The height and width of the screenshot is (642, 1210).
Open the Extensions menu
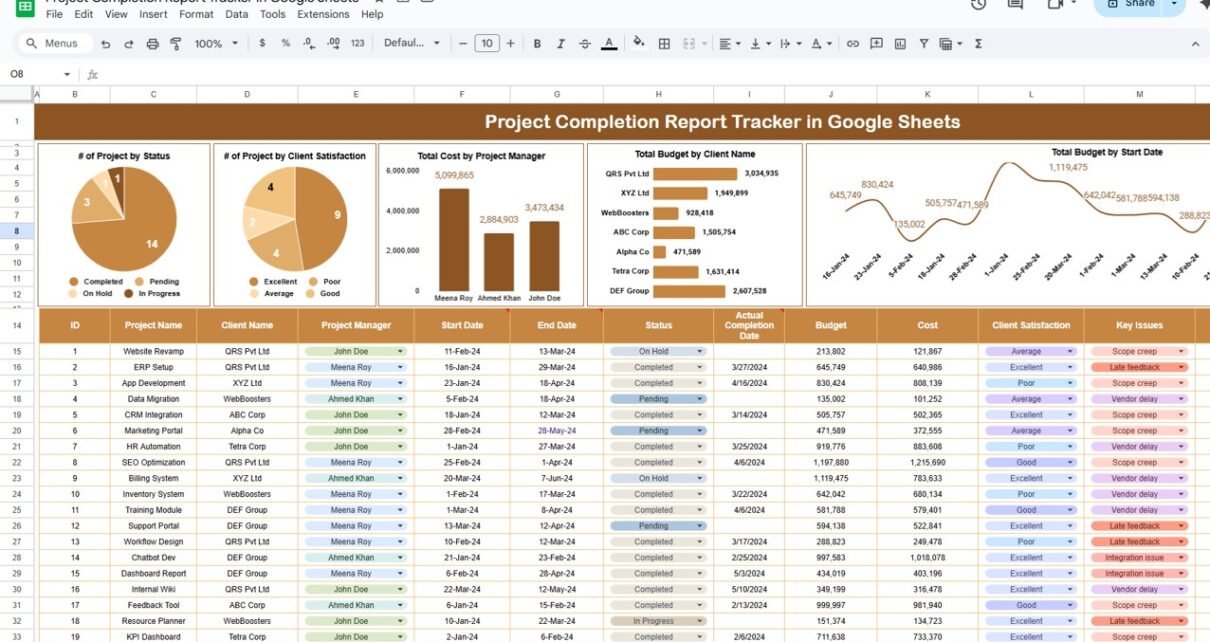click(x=323, y=15)
